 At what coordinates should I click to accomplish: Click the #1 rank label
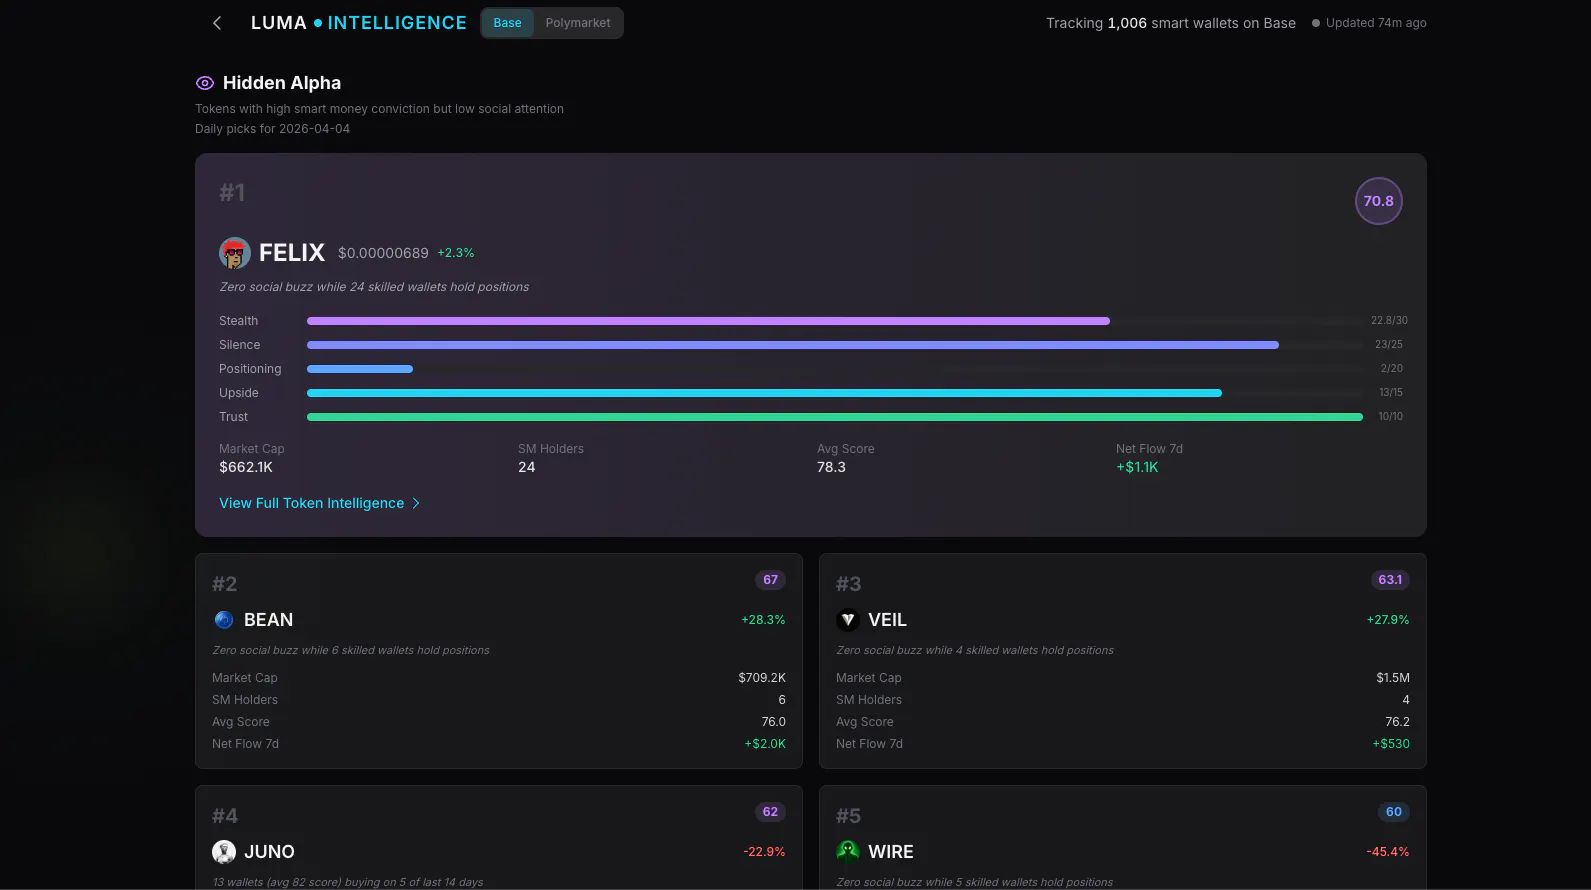point(232,193)
